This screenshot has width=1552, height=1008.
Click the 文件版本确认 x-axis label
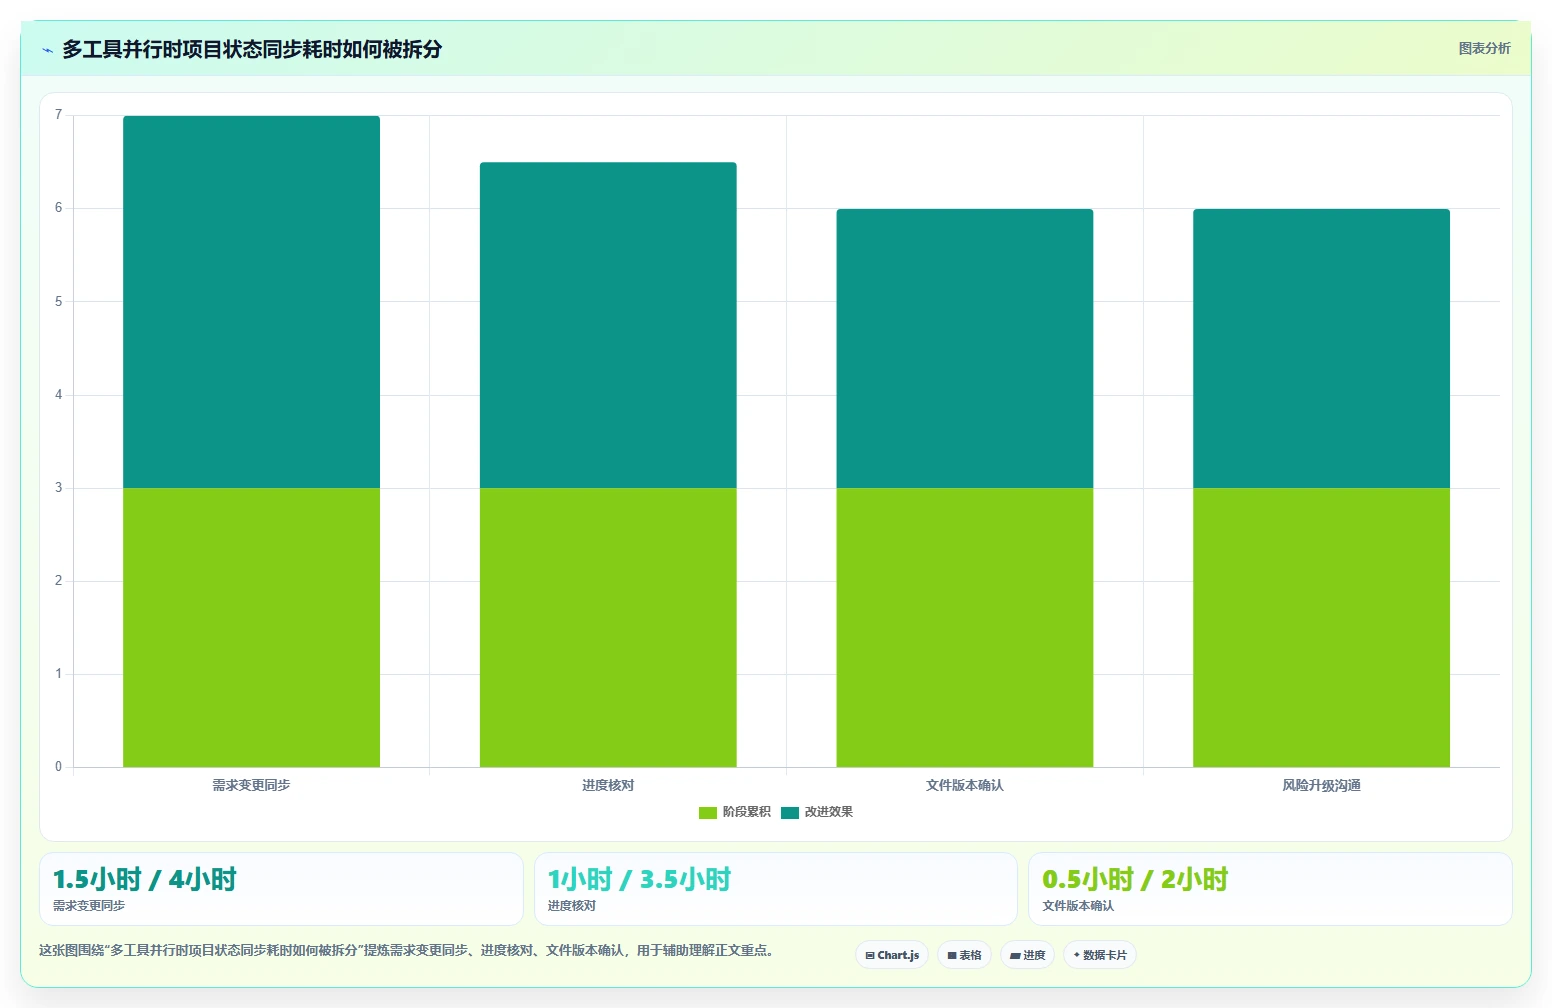point(965,785)
